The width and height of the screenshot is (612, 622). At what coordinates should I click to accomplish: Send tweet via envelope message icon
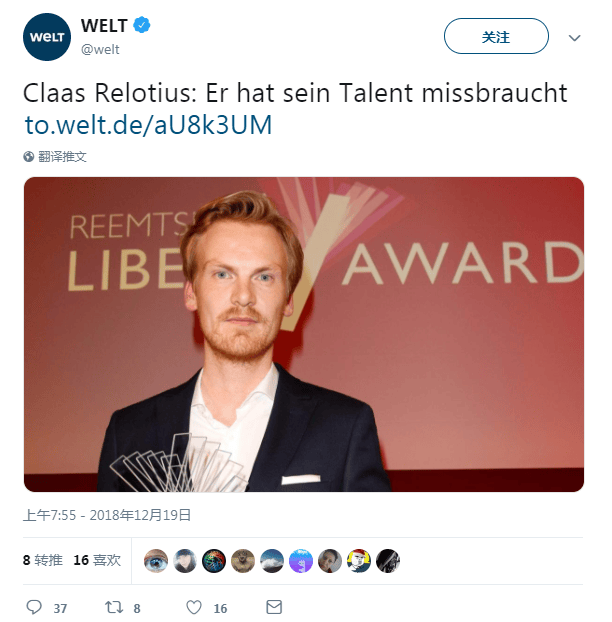coord(274,607)
